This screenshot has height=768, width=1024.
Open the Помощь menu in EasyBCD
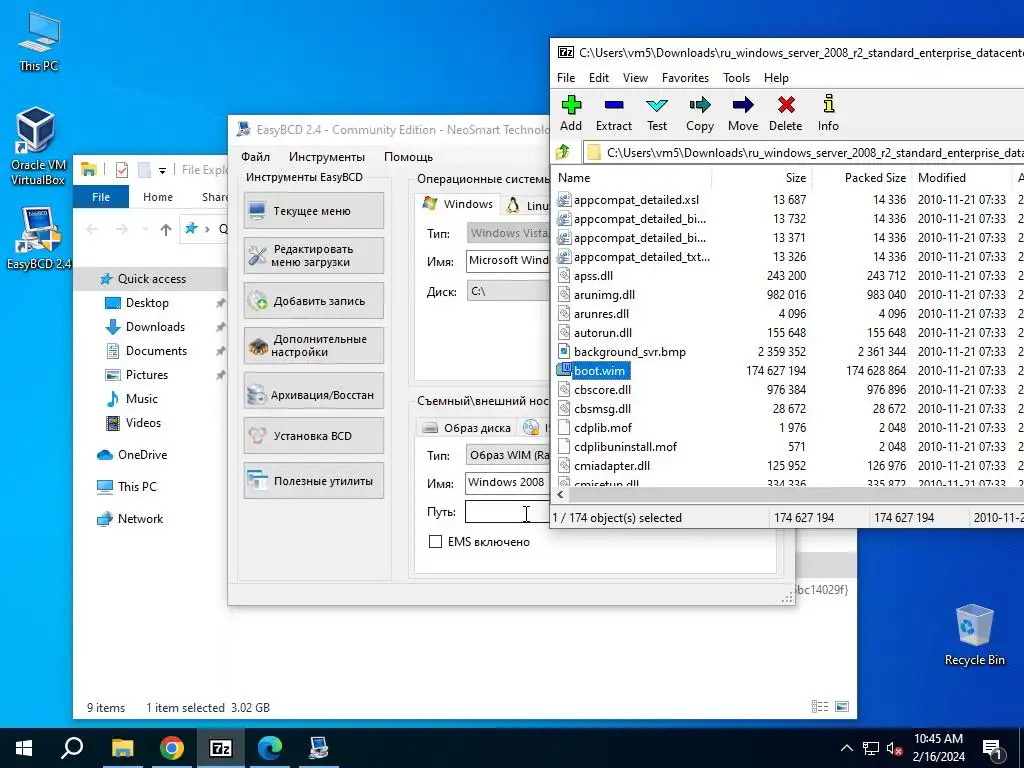408,157
